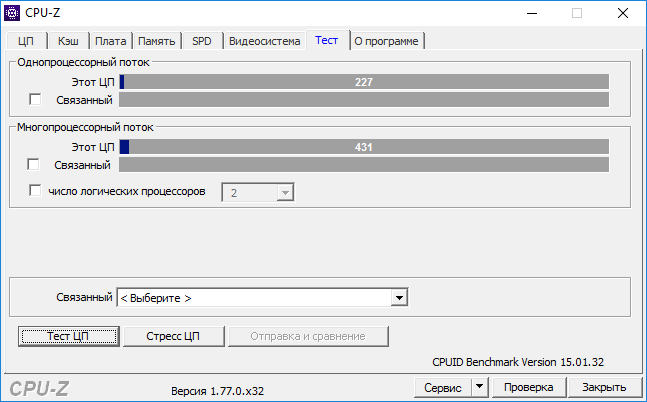Image resolution: width=647 pixels, height=402 pixels.
Task: Tick the число логических процессоров checkbox
Action: [35, 191]
